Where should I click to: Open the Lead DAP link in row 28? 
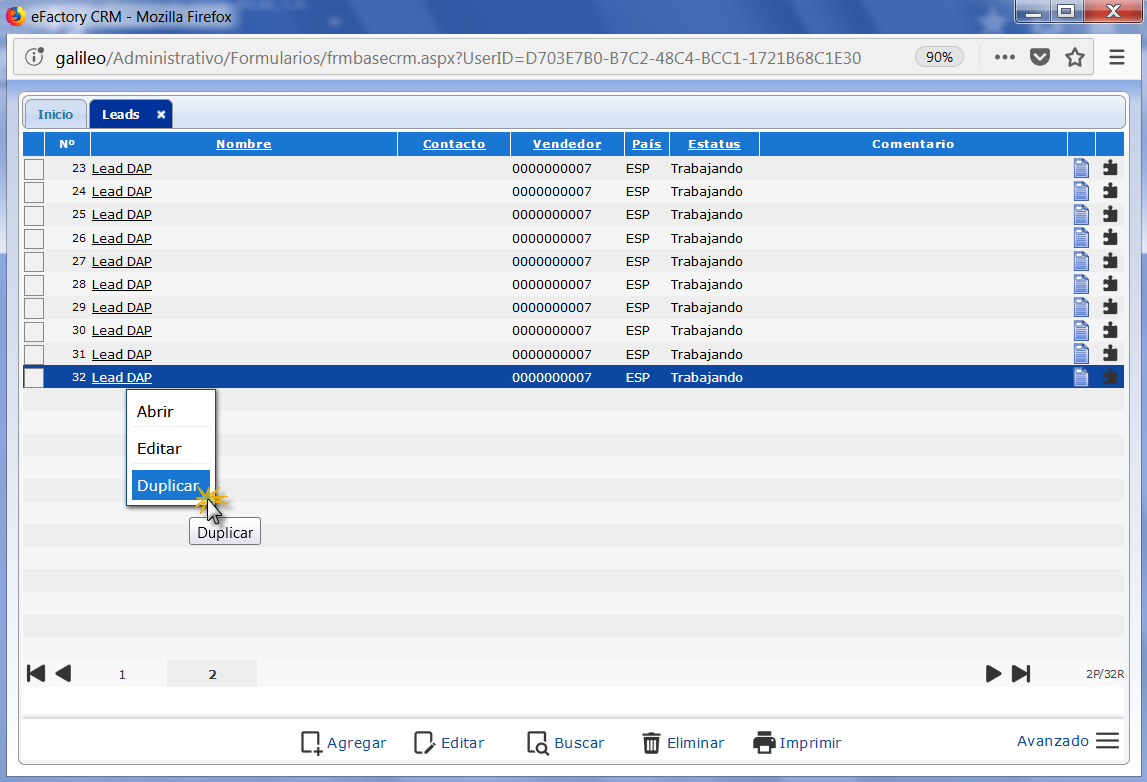click(x=121, y=285)
